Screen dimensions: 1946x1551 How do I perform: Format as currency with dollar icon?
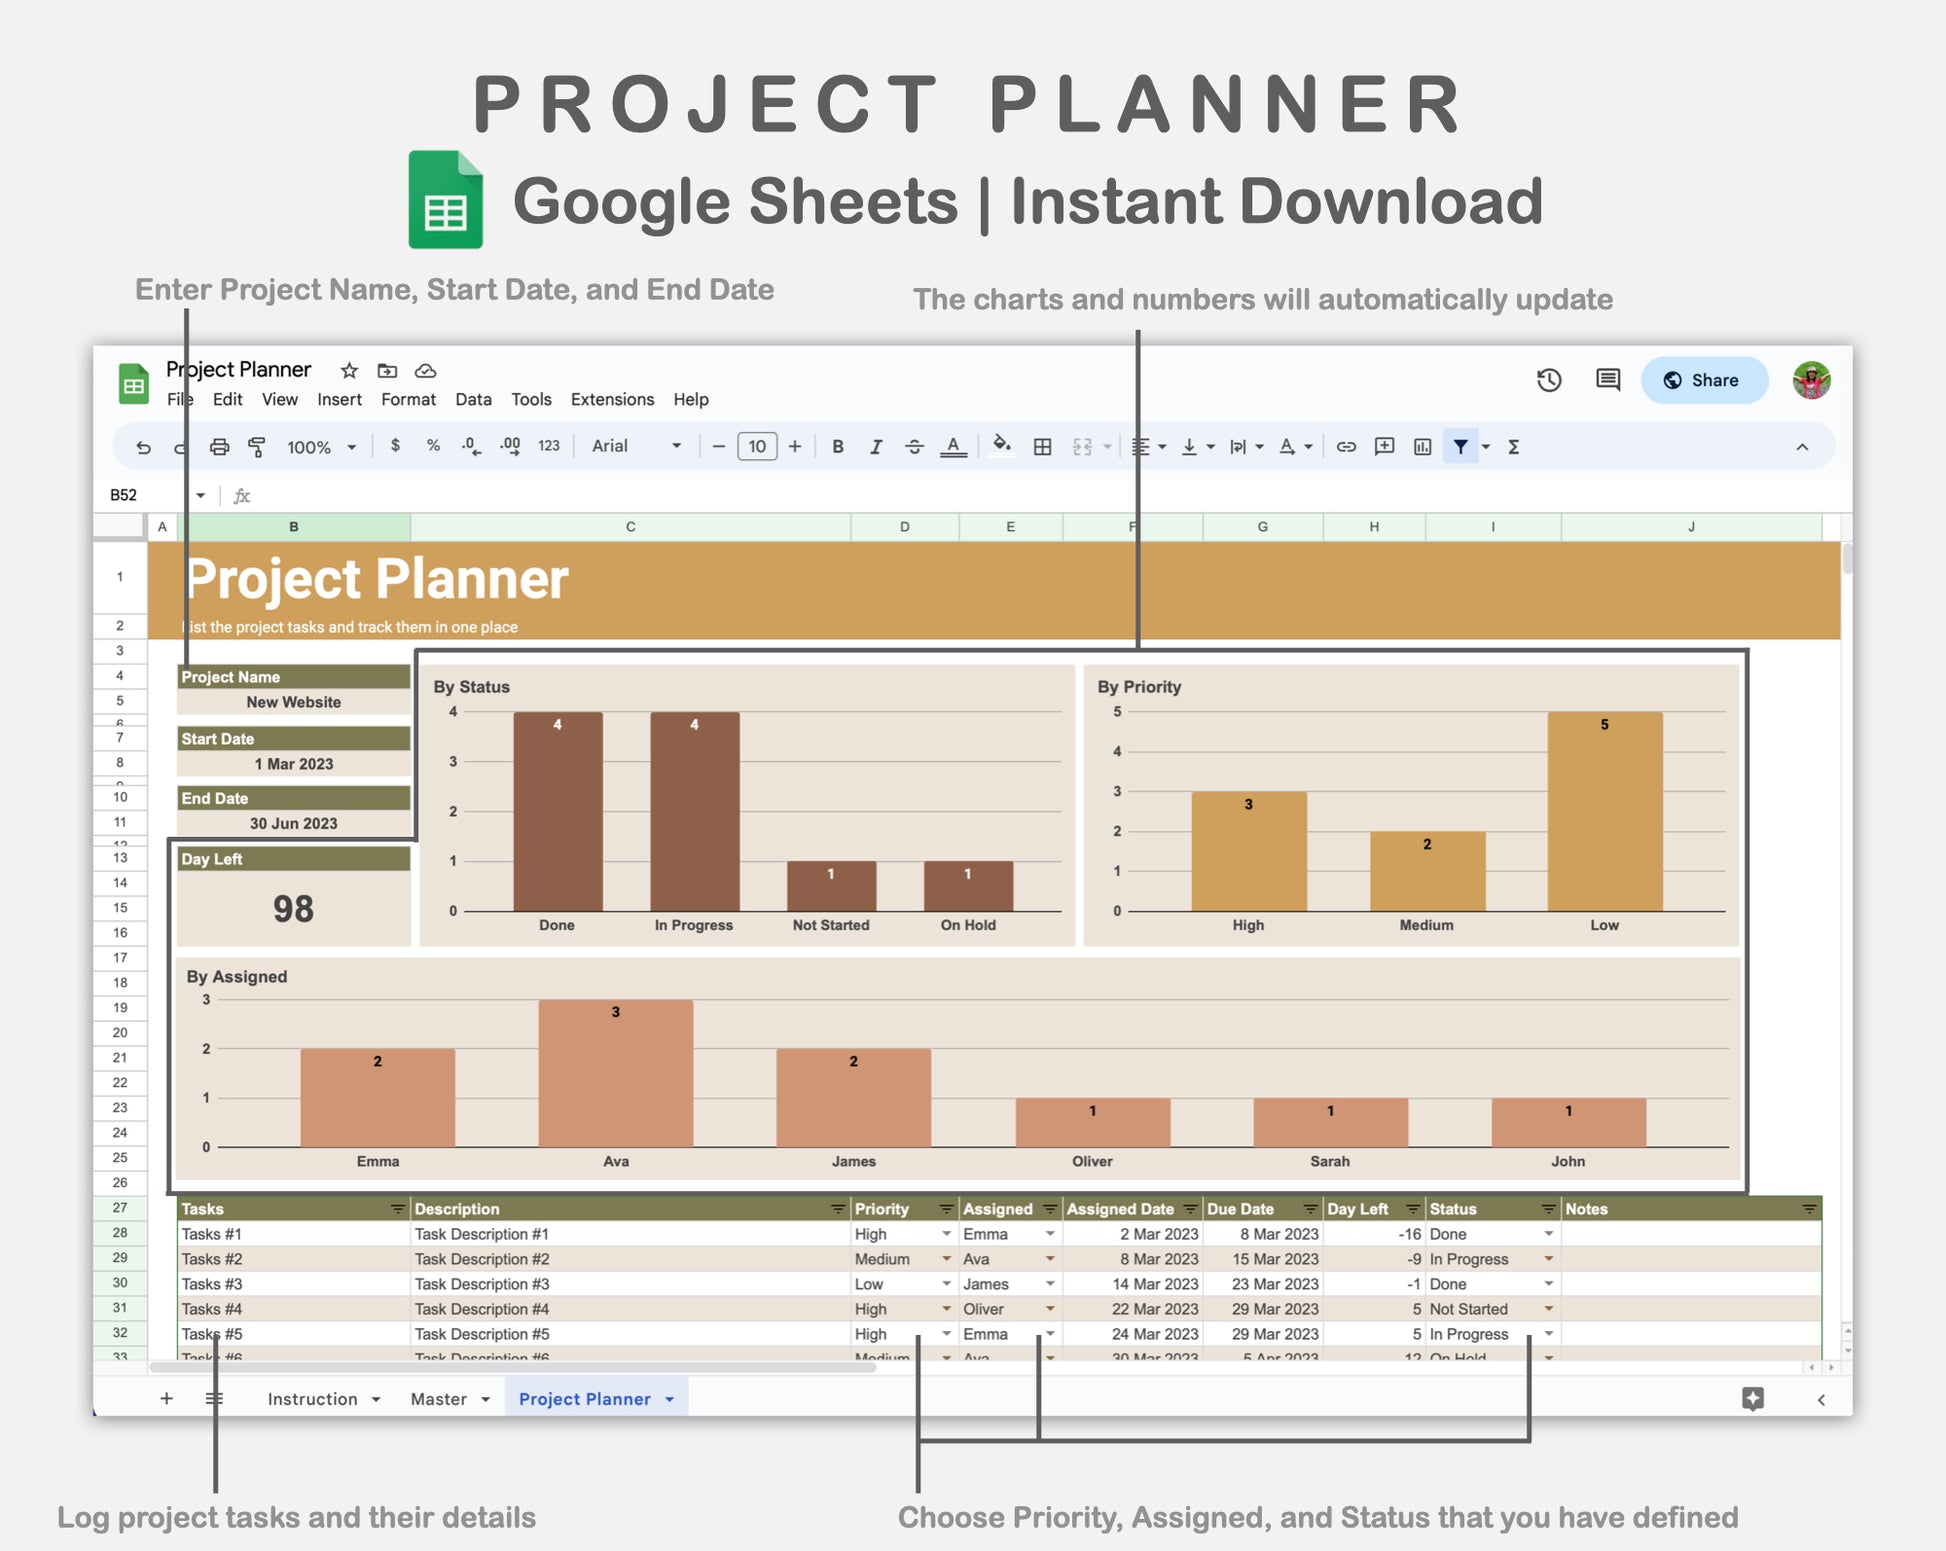(x=396, y=446)
